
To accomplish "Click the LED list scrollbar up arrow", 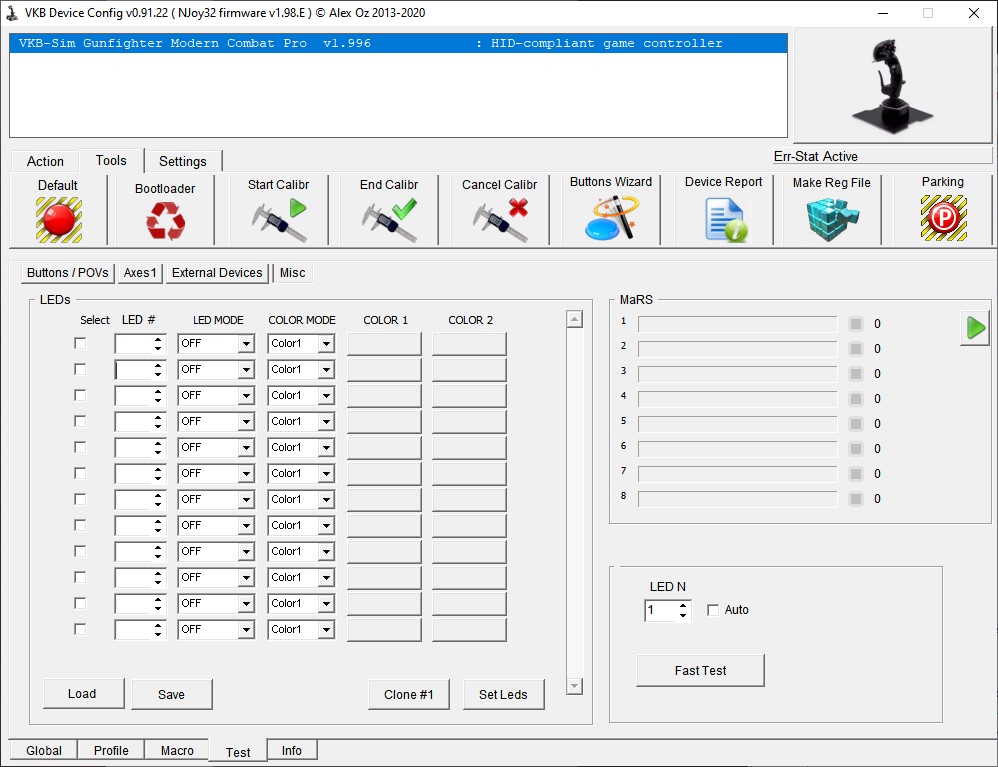I will coord(574,320).
